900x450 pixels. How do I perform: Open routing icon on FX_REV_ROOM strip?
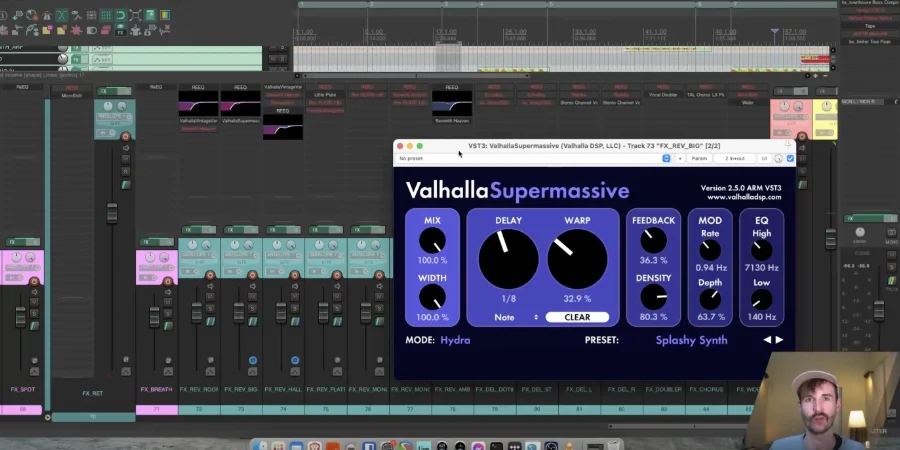point(211,321)
